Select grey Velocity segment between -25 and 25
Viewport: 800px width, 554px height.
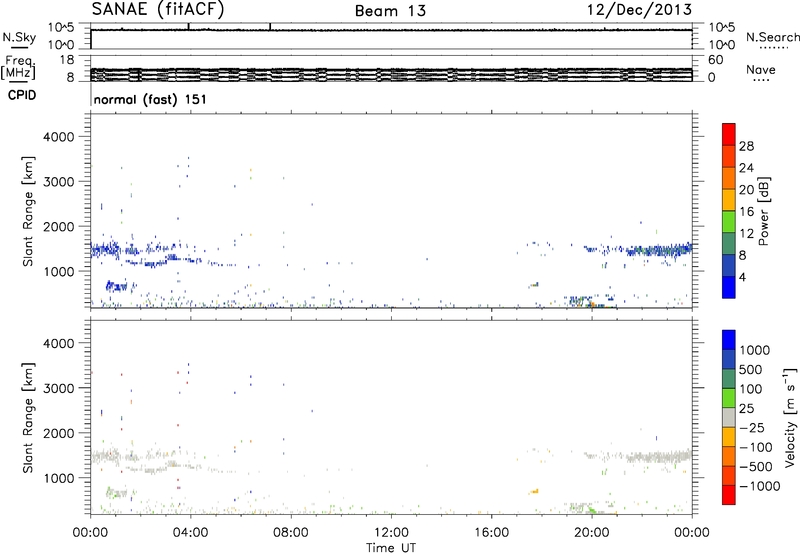click(x=729, y=417)
